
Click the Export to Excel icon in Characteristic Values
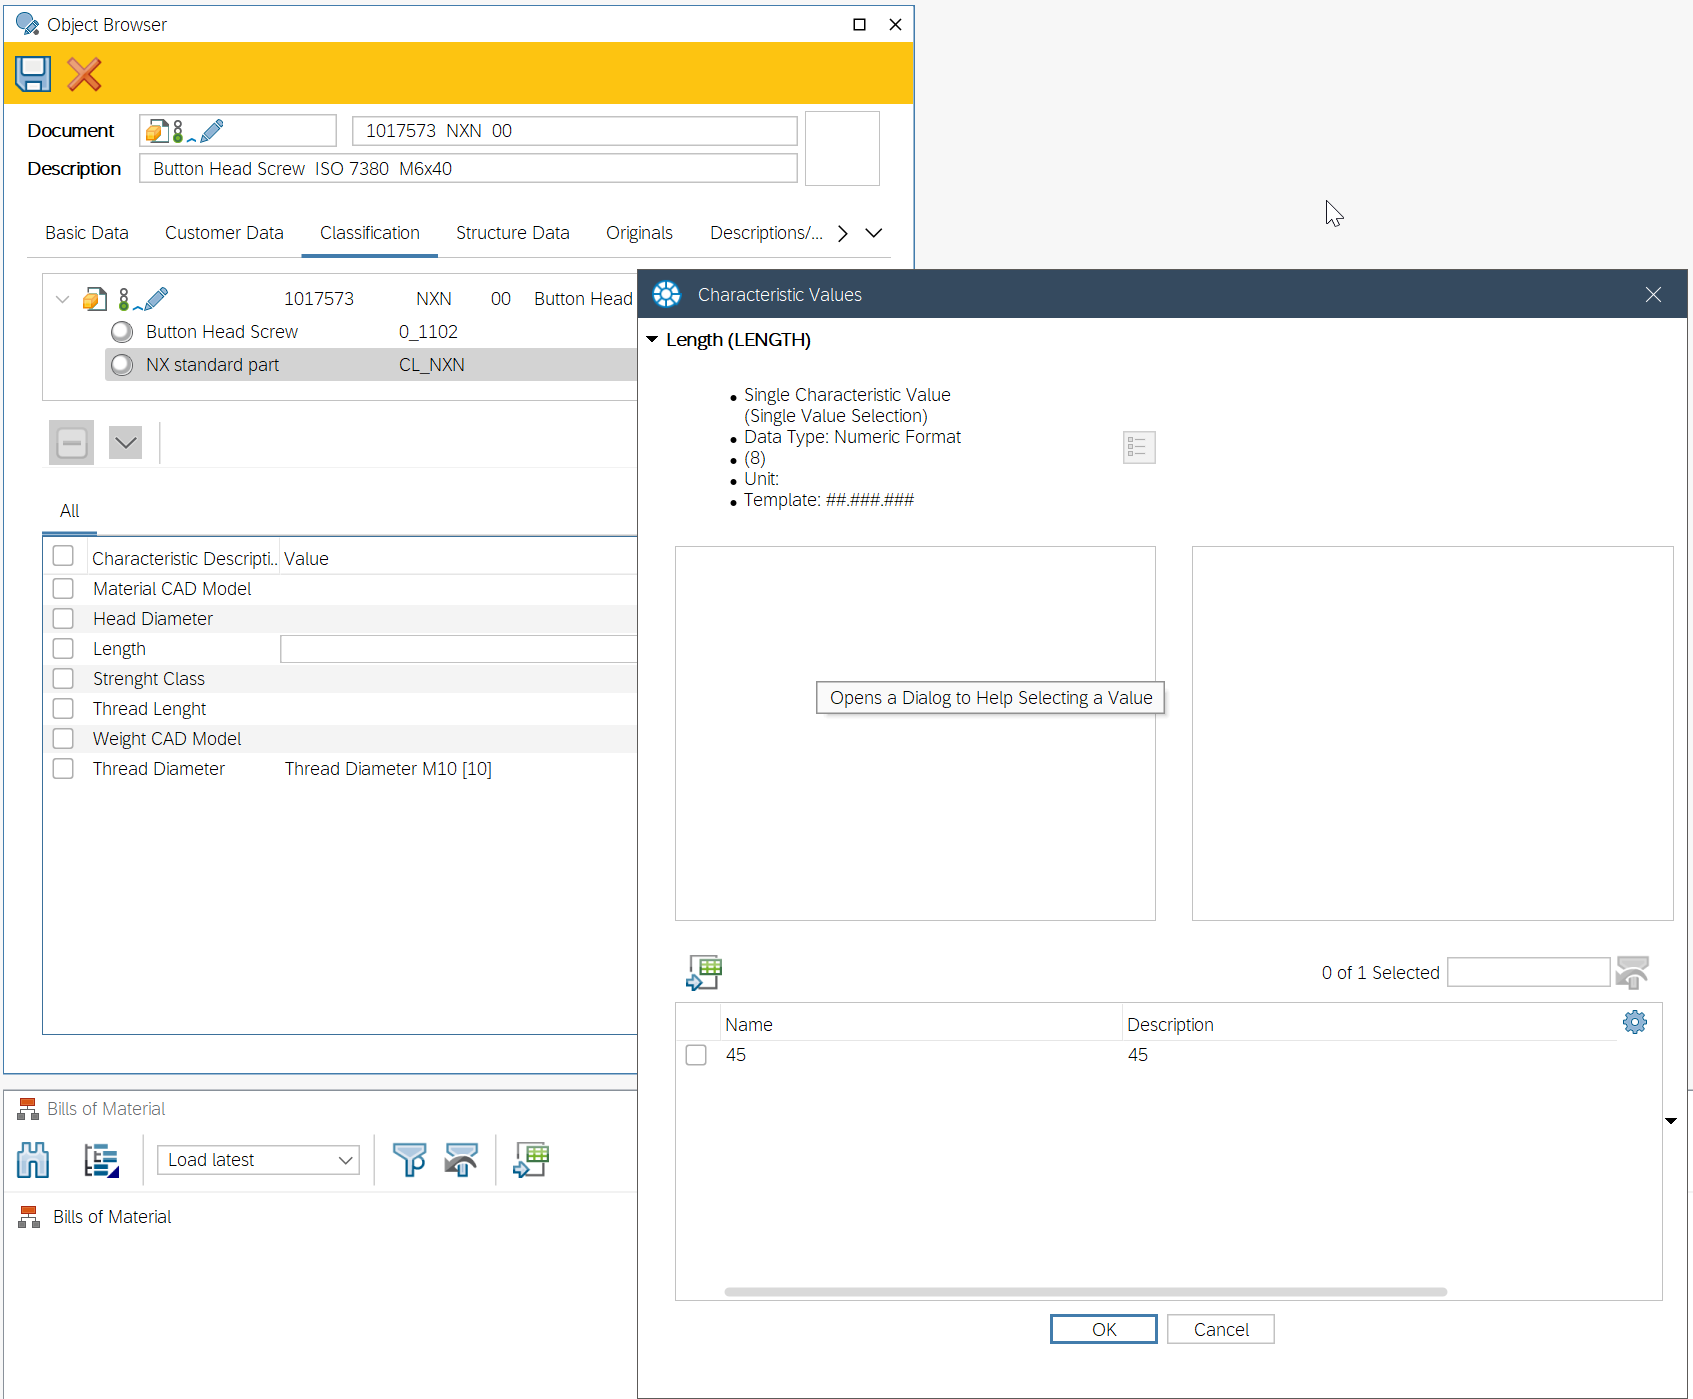click(704, 970)
